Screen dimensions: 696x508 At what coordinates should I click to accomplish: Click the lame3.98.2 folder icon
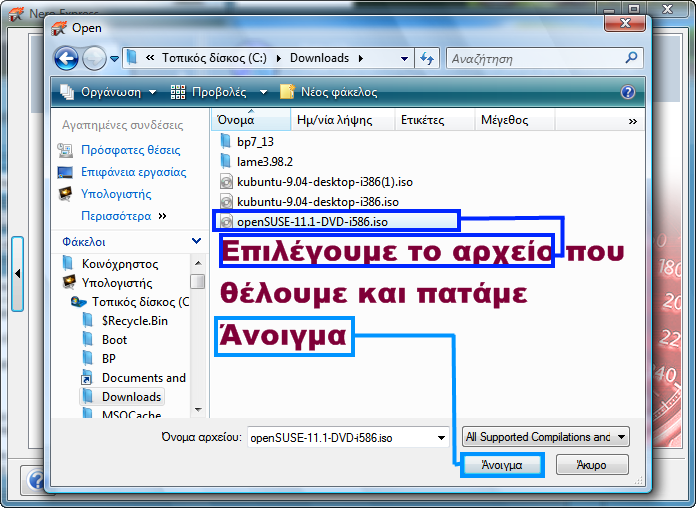pos(225,162)
